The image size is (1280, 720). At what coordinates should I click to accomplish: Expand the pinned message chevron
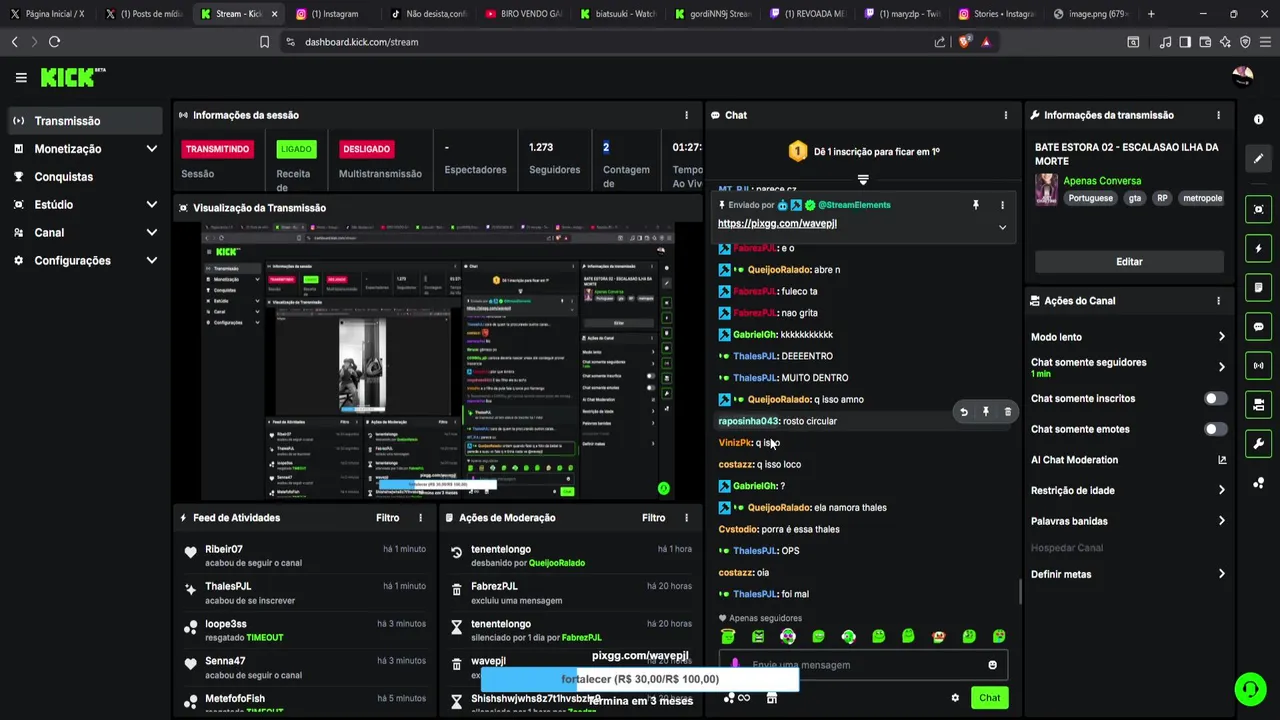click(1002, 227)
